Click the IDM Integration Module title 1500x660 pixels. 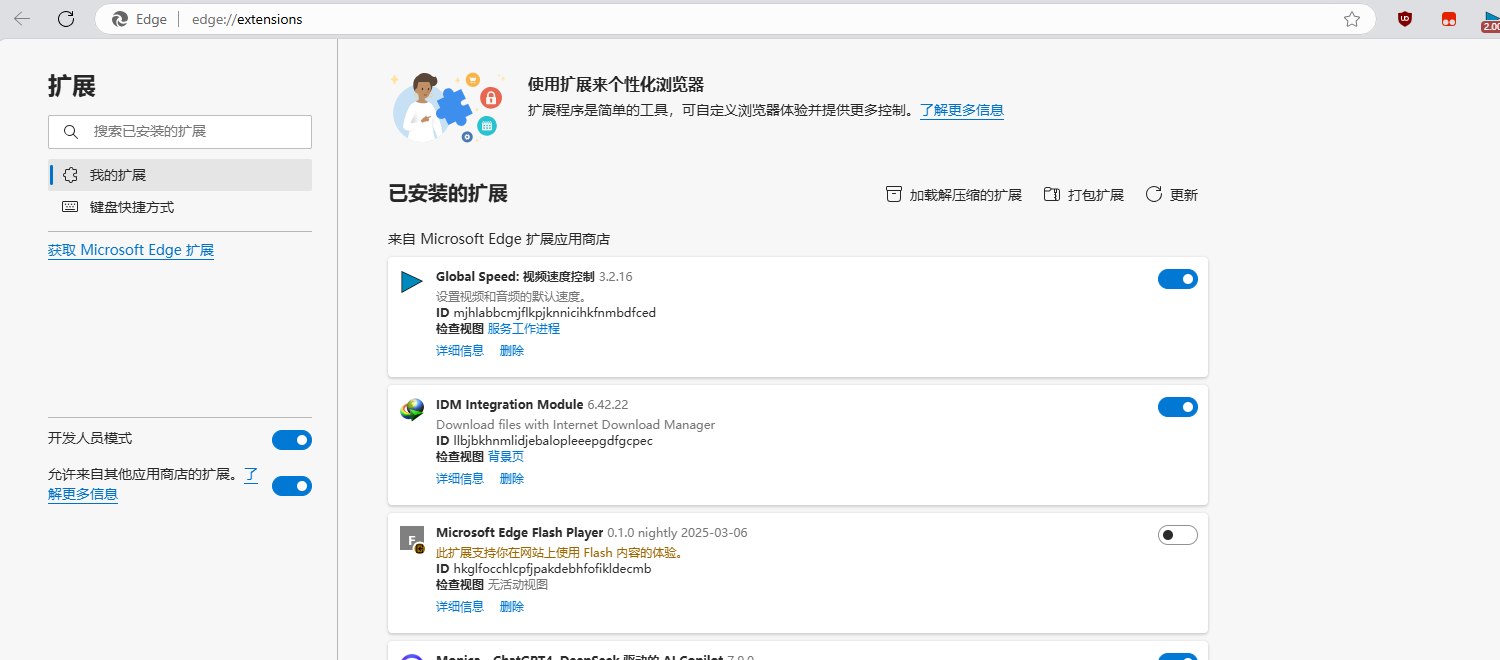[510, 404]
